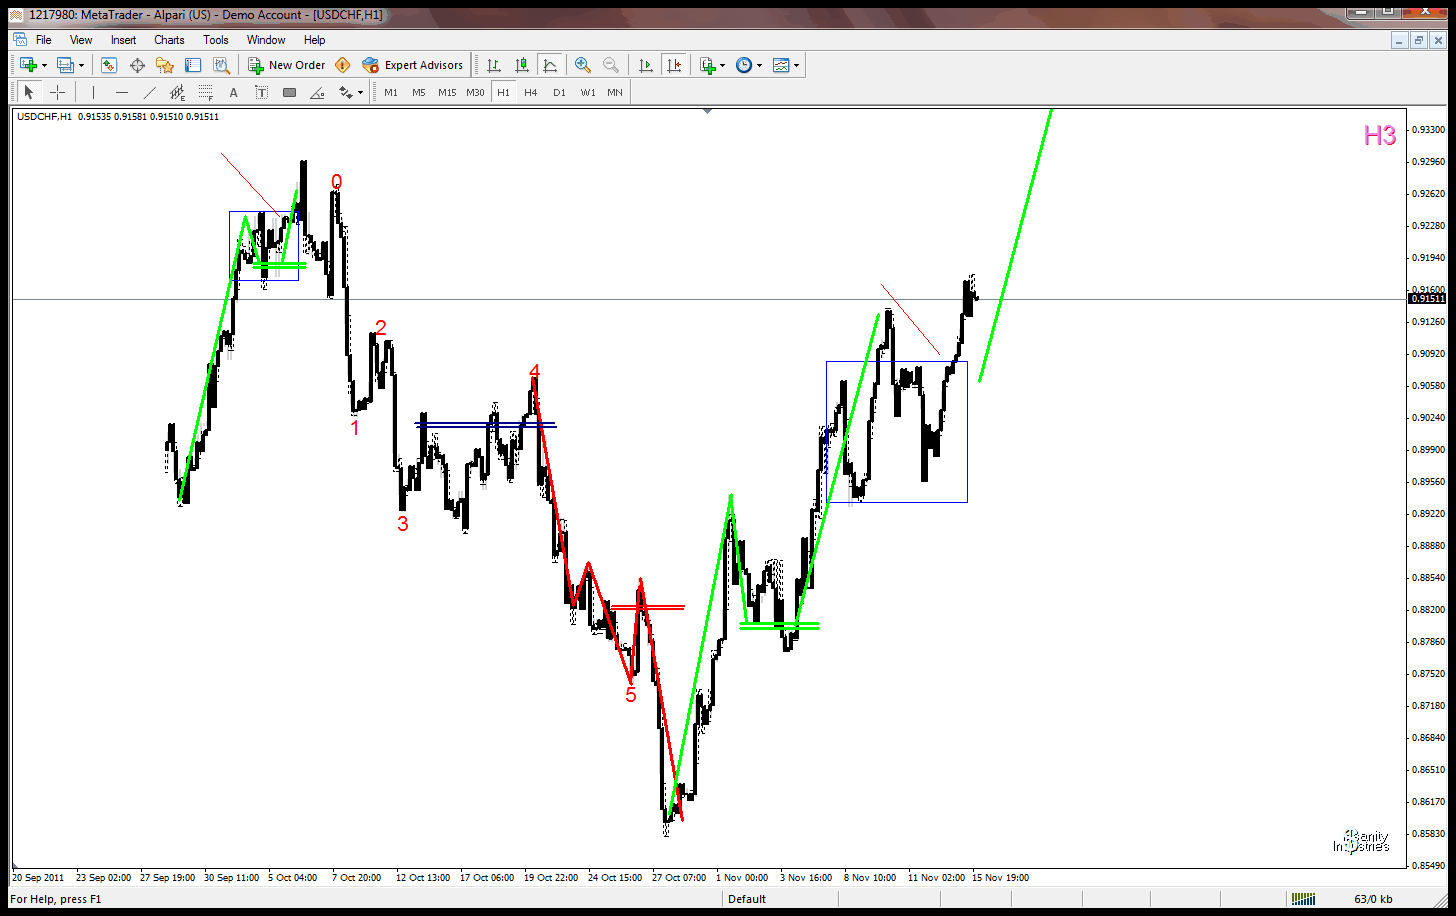Screen dimensions: 1456x916
Task: Pick the Vertical Line drawing tool
Action: 93,92
